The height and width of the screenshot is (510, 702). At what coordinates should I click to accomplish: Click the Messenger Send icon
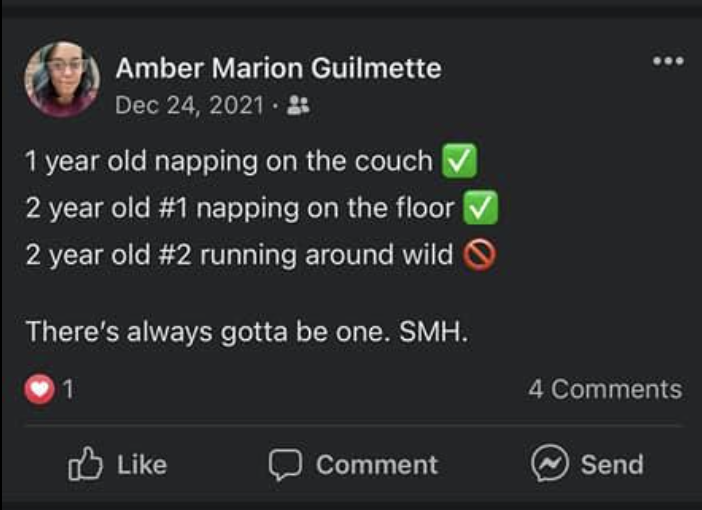[x=549, y=464]
